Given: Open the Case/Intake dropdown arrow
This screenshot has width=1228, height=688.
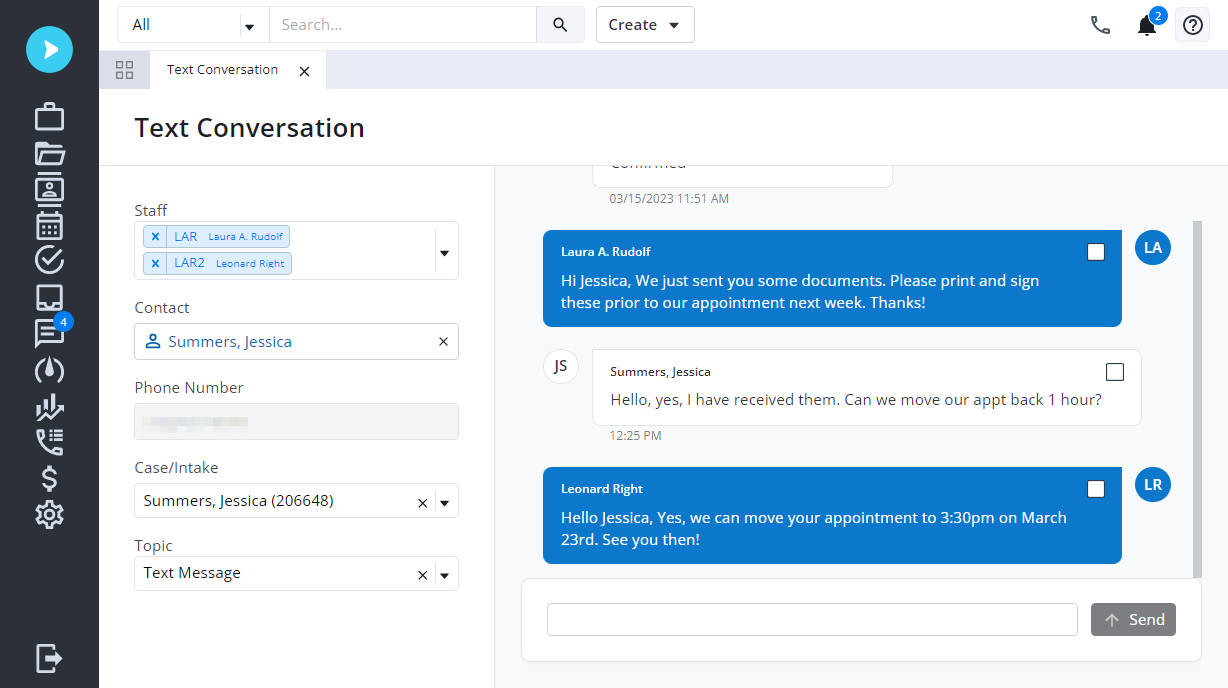Looking at the screenshot, I should (445, 503).
